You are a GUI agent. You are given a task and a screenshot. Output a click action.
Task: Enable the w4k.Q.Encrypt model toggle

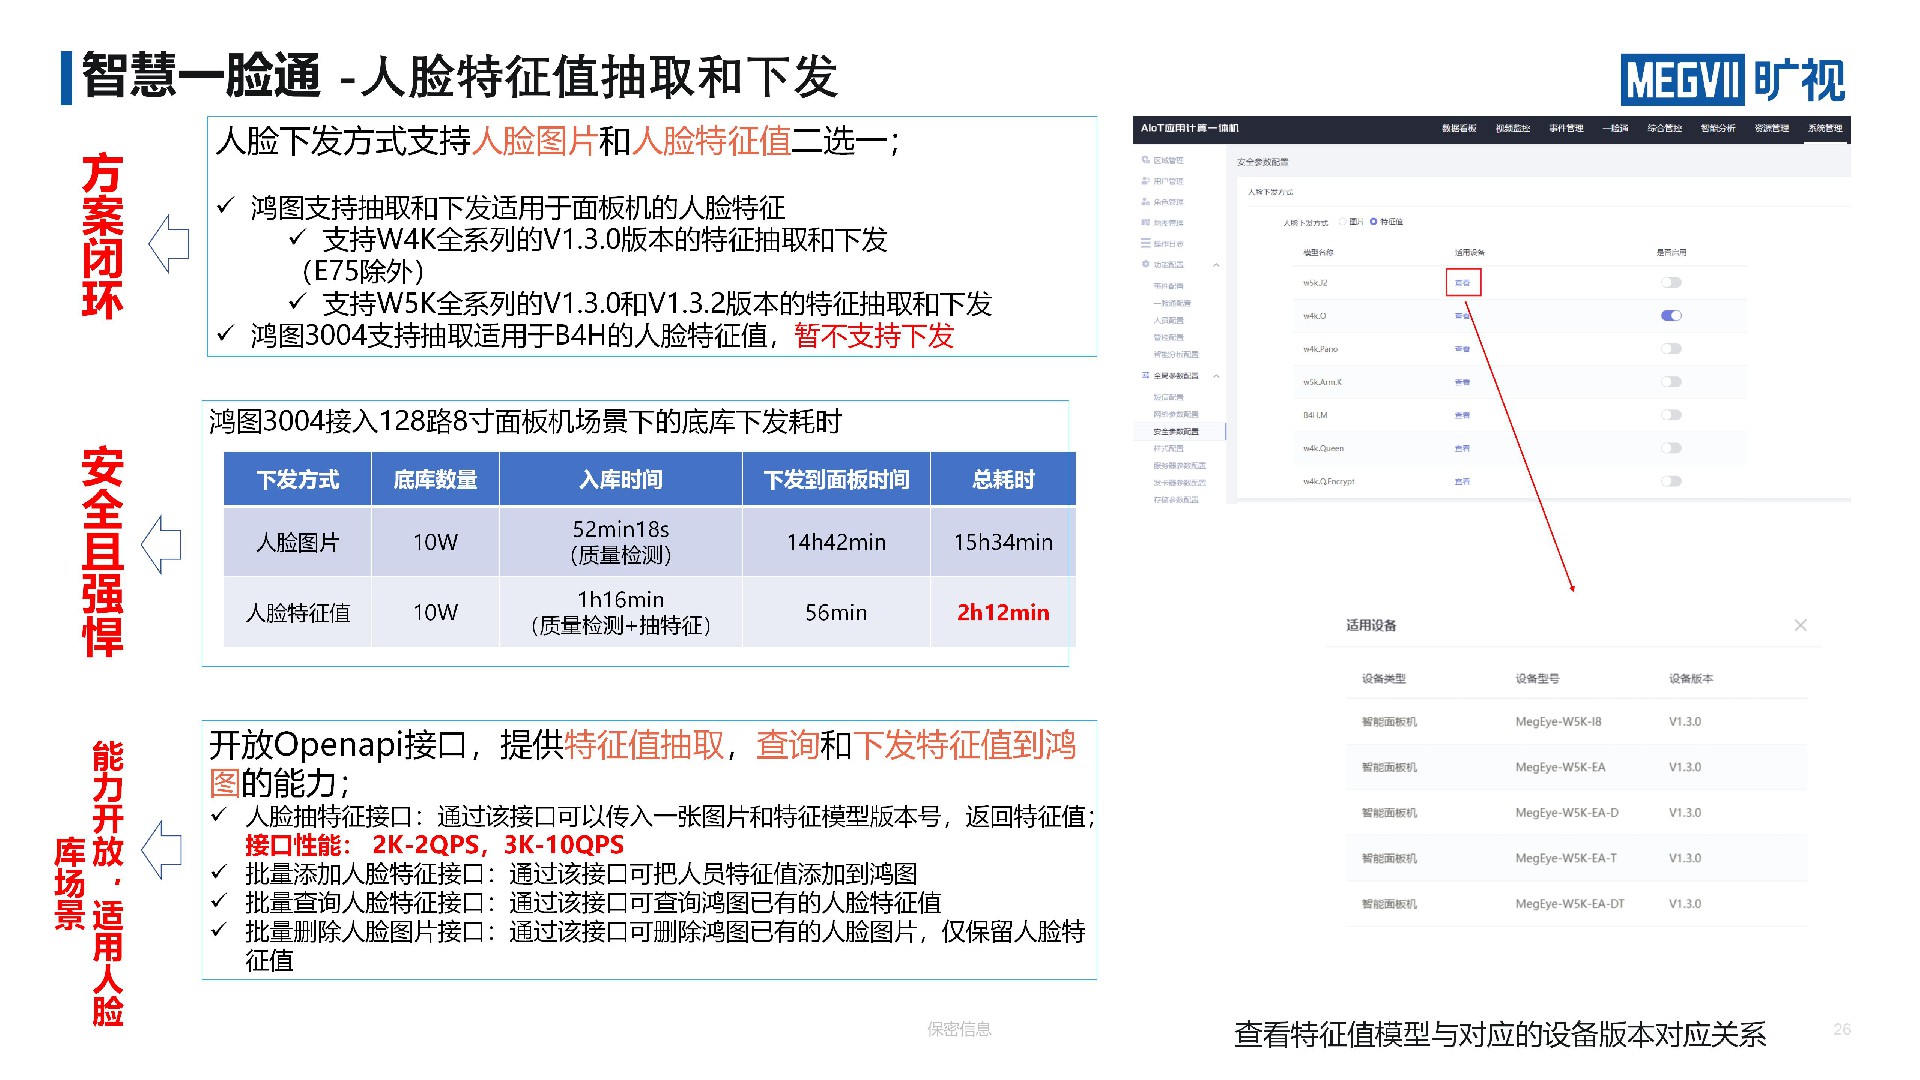(x=1671, y=481)
